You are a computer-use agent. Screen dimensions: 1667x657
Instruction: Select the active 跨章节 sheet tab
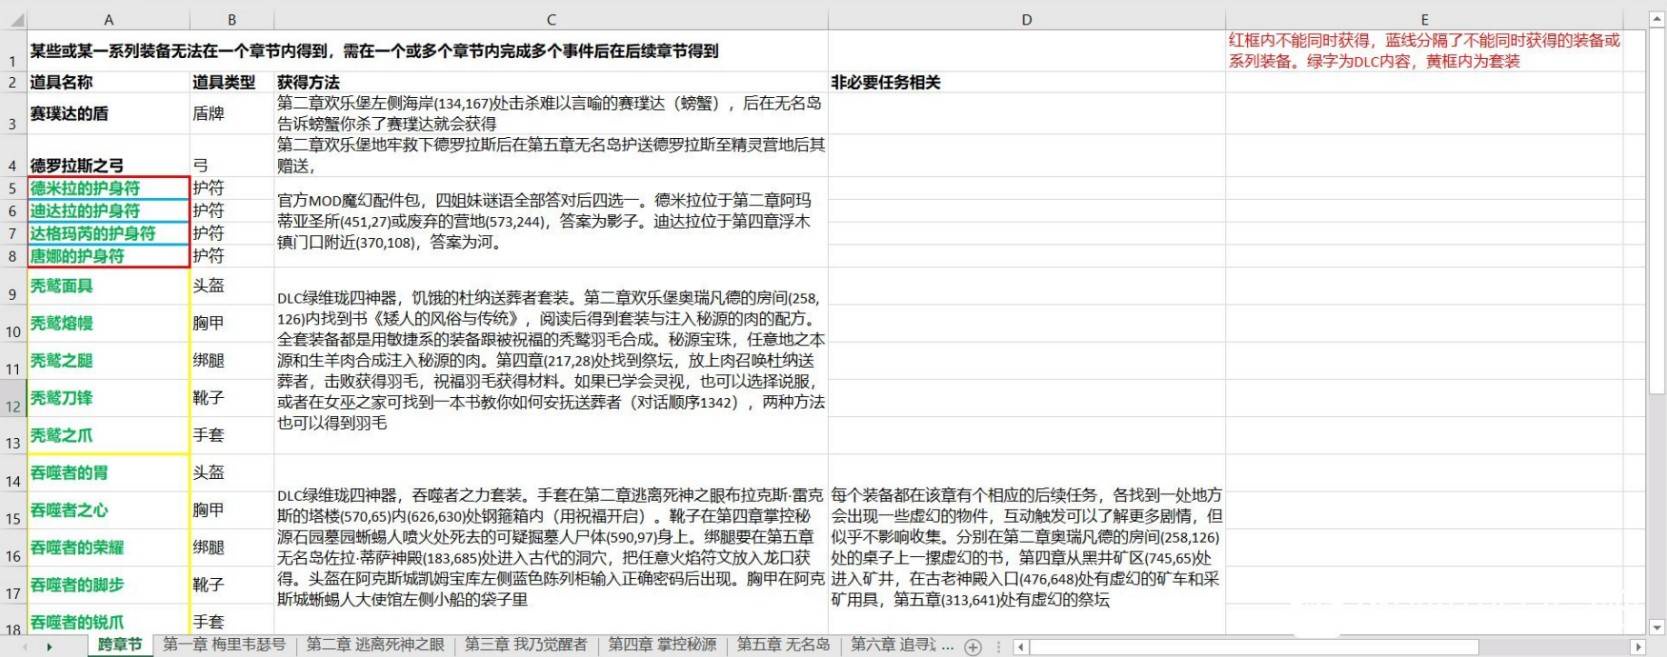[120, 645]
